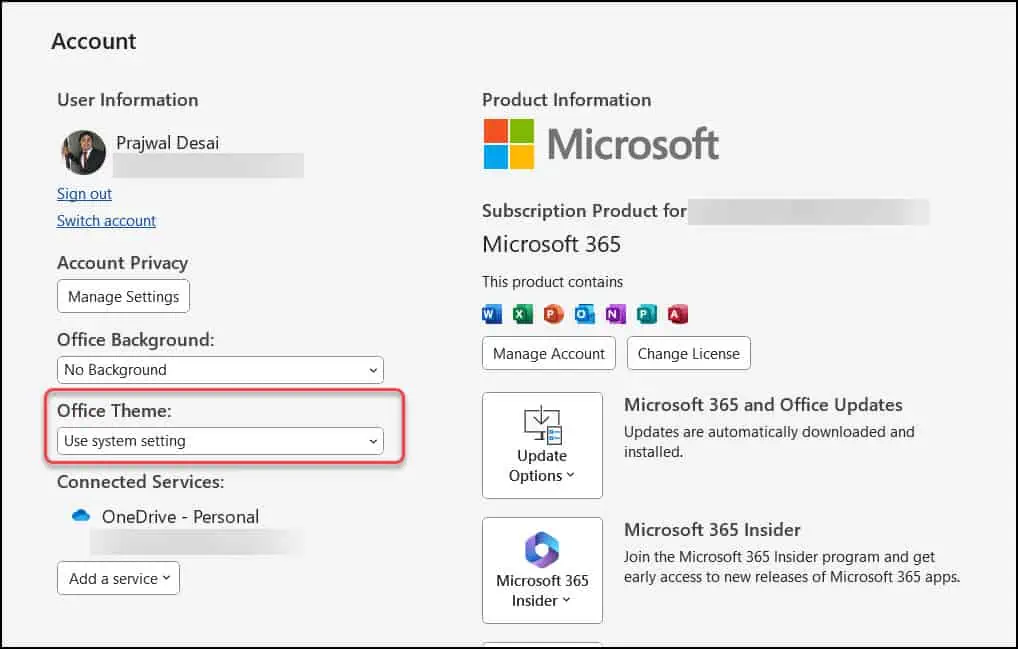Screen dimensions: 1018x649
Task: Click the Microsoft four-color logo
Action: [509, 144]
